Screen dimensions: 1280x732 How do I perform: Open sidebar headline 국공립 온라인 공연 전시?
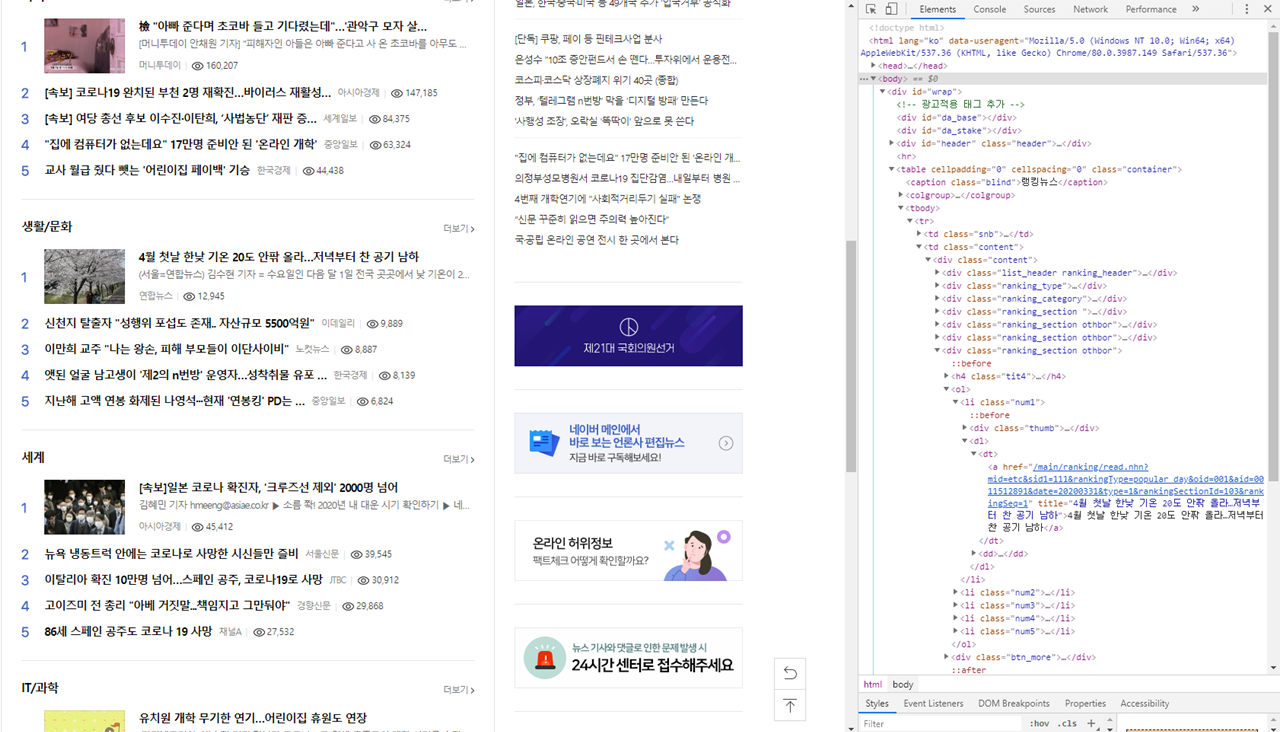pyautogui.click(x=596, y=240)
